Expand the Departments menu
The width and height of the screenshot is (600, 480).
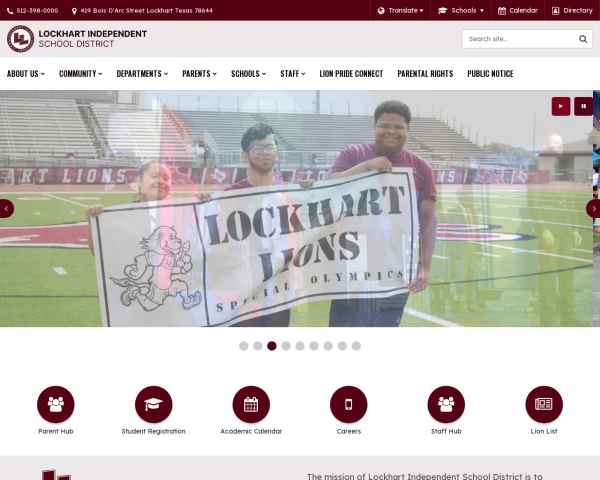point(142,73)
